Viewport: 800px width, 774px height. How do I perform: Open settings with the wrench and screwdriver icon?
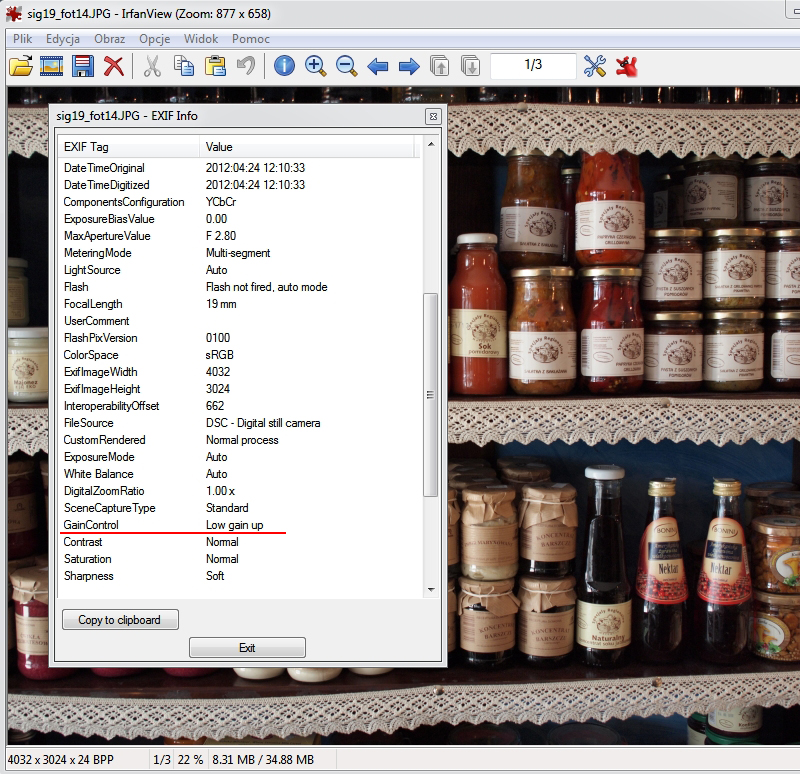595,66
